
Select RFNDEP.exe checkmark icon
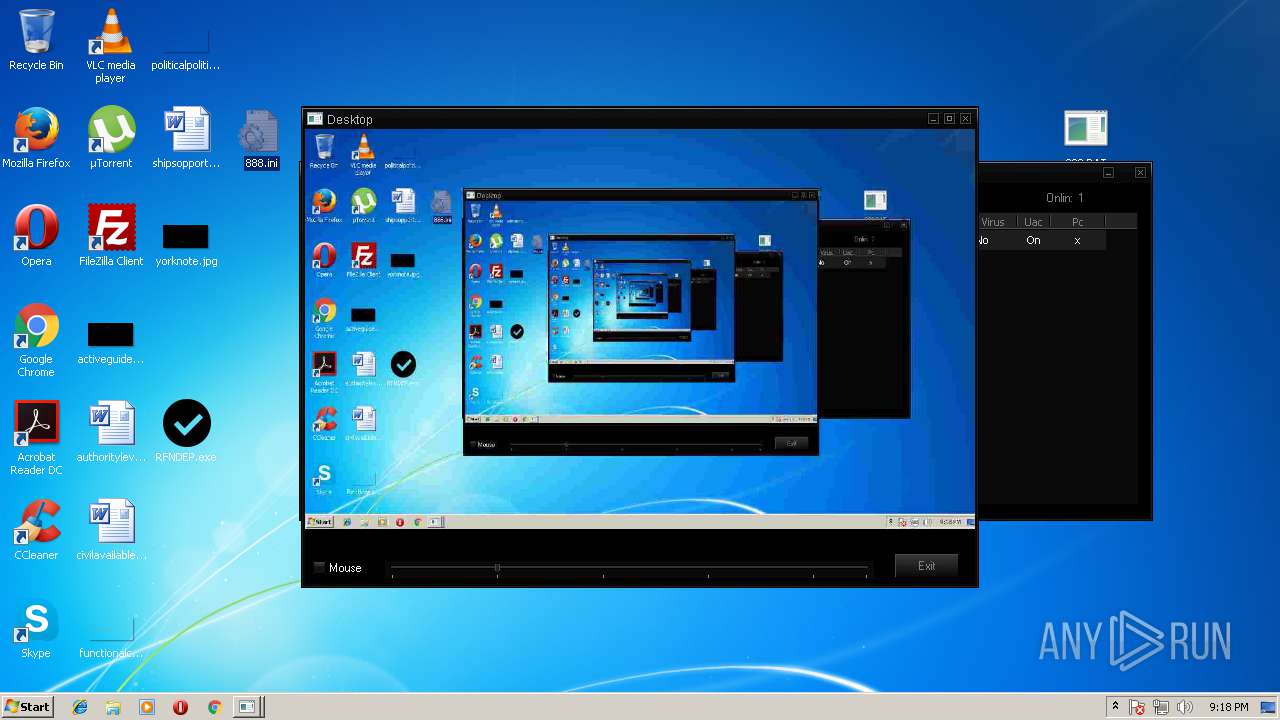pos(186,432)
